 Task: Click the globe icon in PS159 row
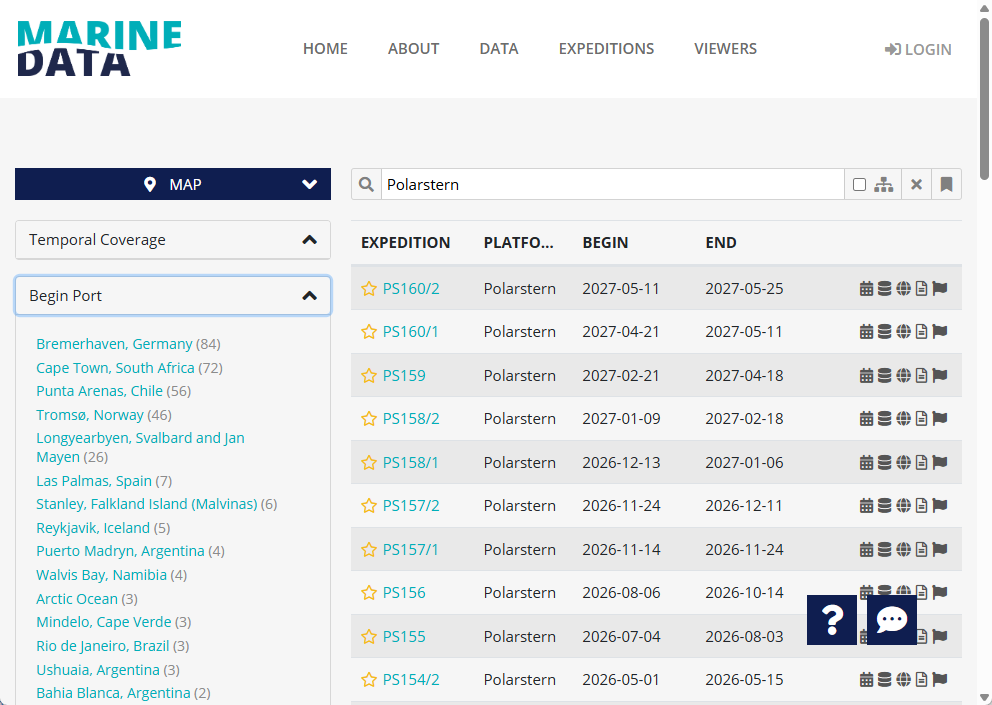click(903, 376)
